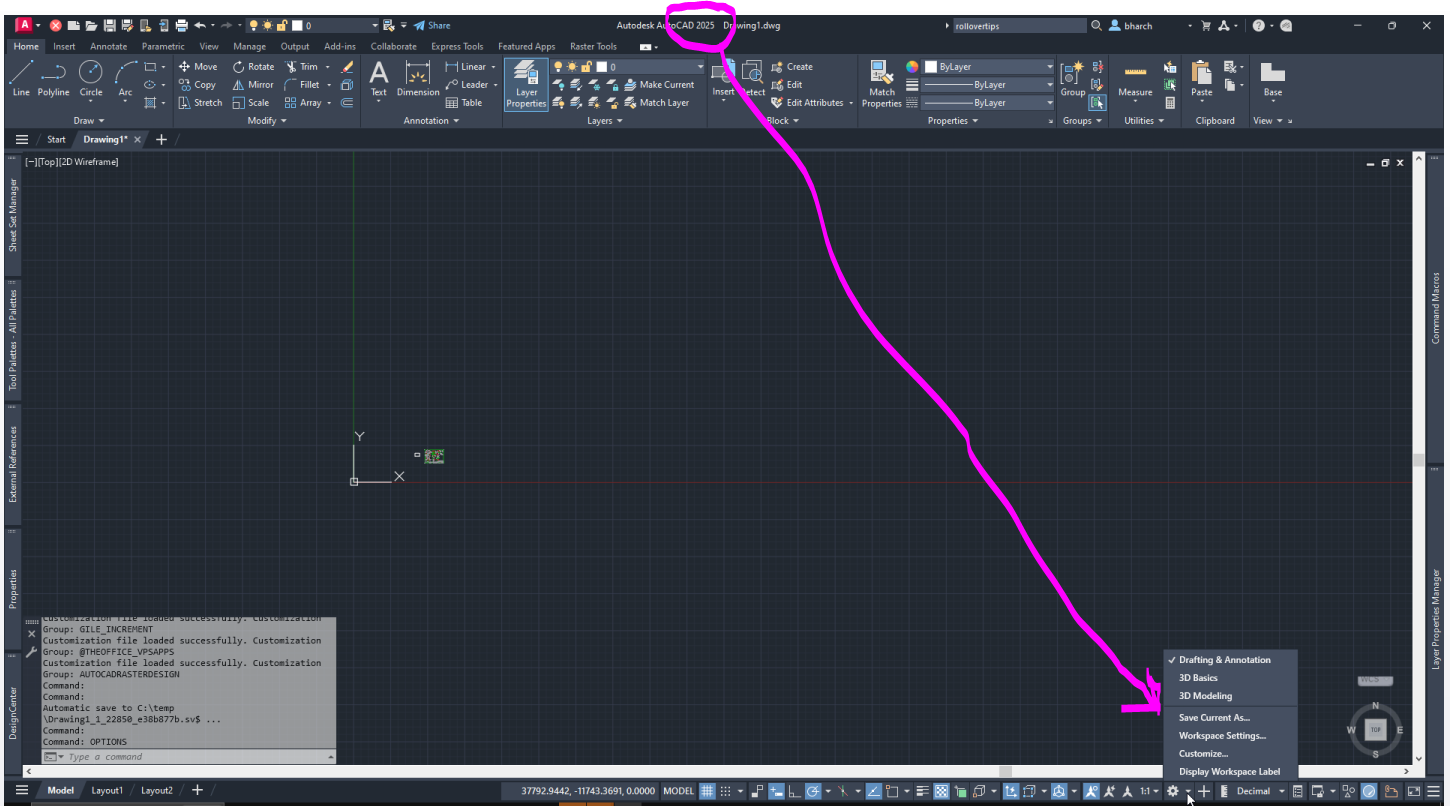Click the Match Properties tool
Viewport: 1450px width, 806px height.
tap(881, 84)
